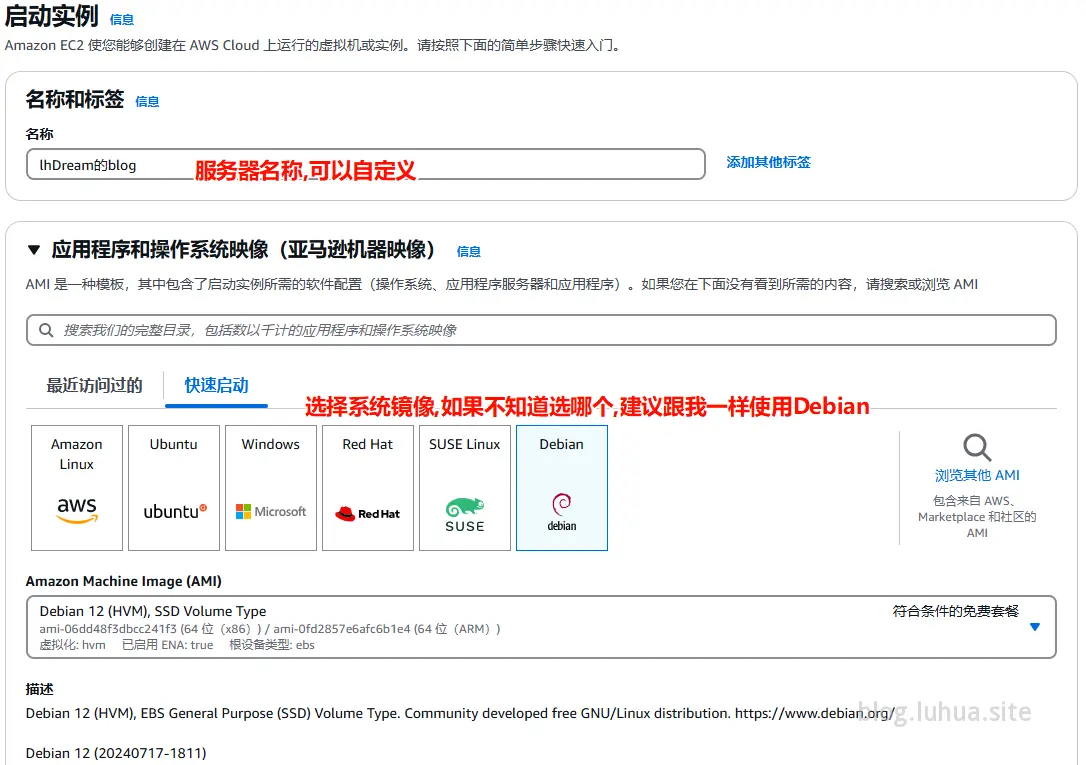Screen dimensions: 1086x765
Task: Click the AMI catalog search field
Action: click(541, 330)
